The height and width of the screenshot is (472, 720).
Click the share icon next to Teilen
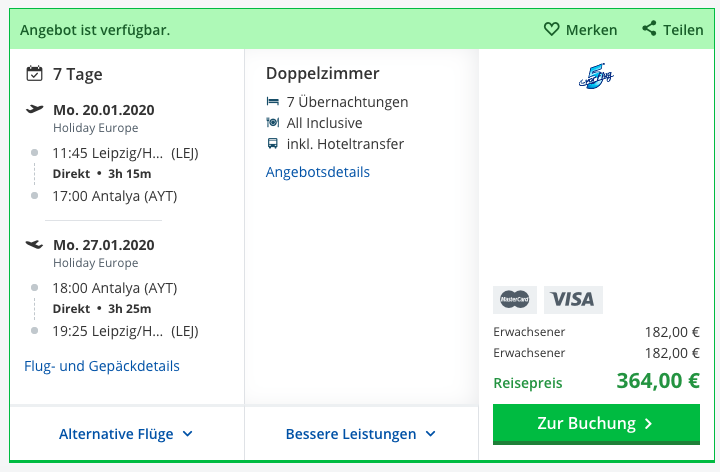tap(649, 28)
